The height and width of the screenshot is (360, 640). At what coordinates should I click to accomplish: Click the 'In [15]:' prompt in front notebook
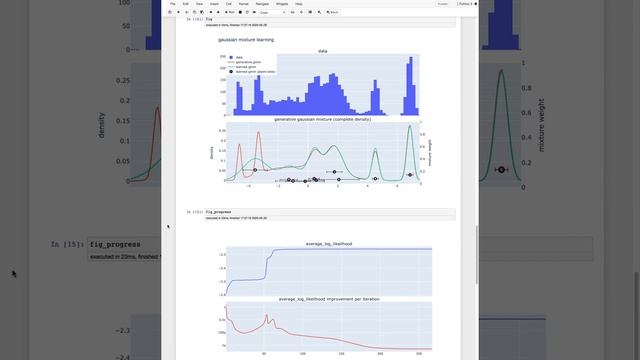194,212
